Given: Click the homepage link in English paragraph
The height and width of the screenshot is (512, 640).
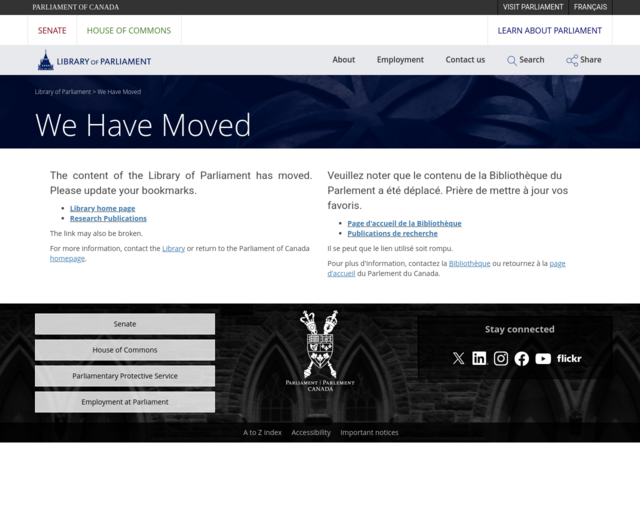Looking at the screenshot, I should click(67, 258).
